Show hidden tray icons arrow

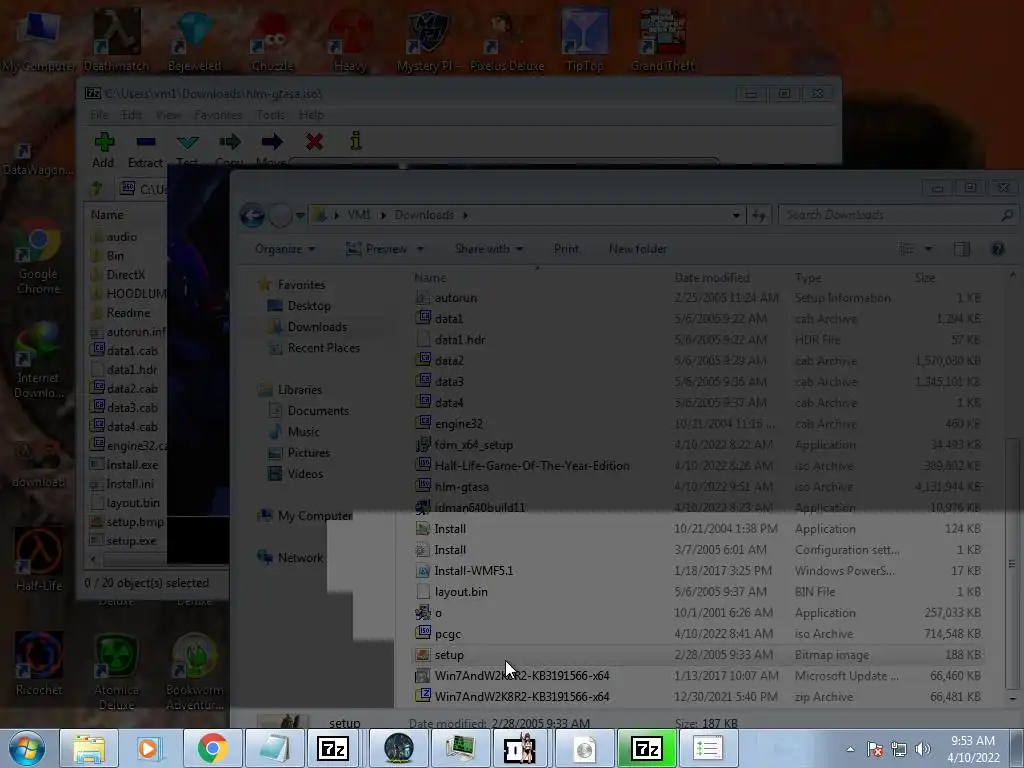[x=850, y=749]
